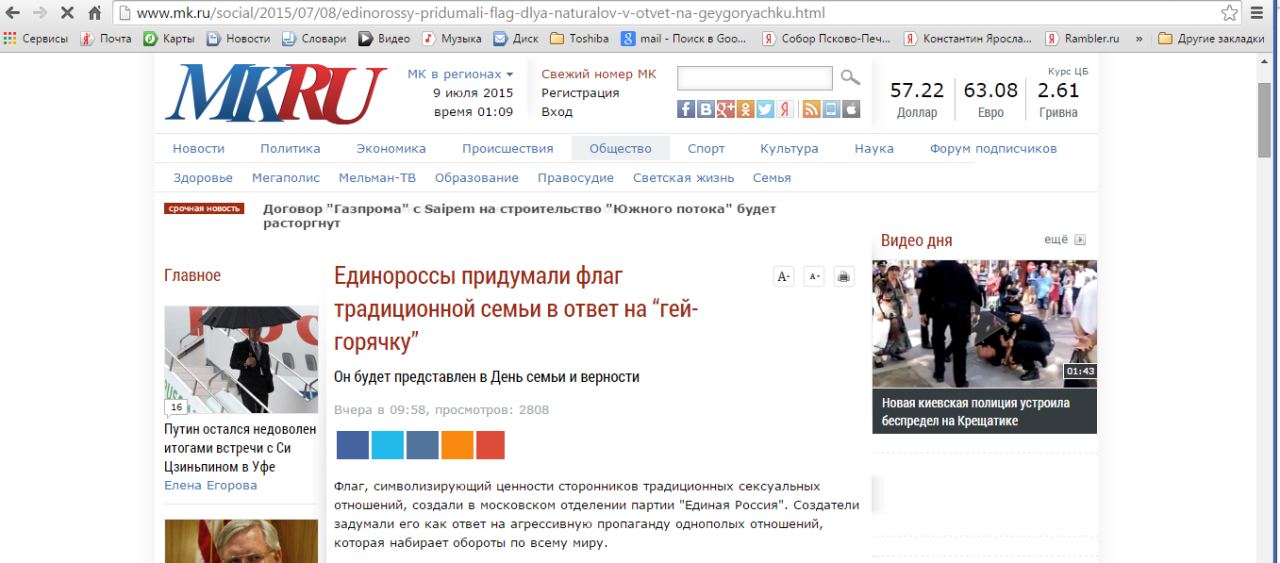The width and height of the screenshot is (1280, 563).
Task: Click the search magnifier icon on MK.RU
Action: coord(849,78)
